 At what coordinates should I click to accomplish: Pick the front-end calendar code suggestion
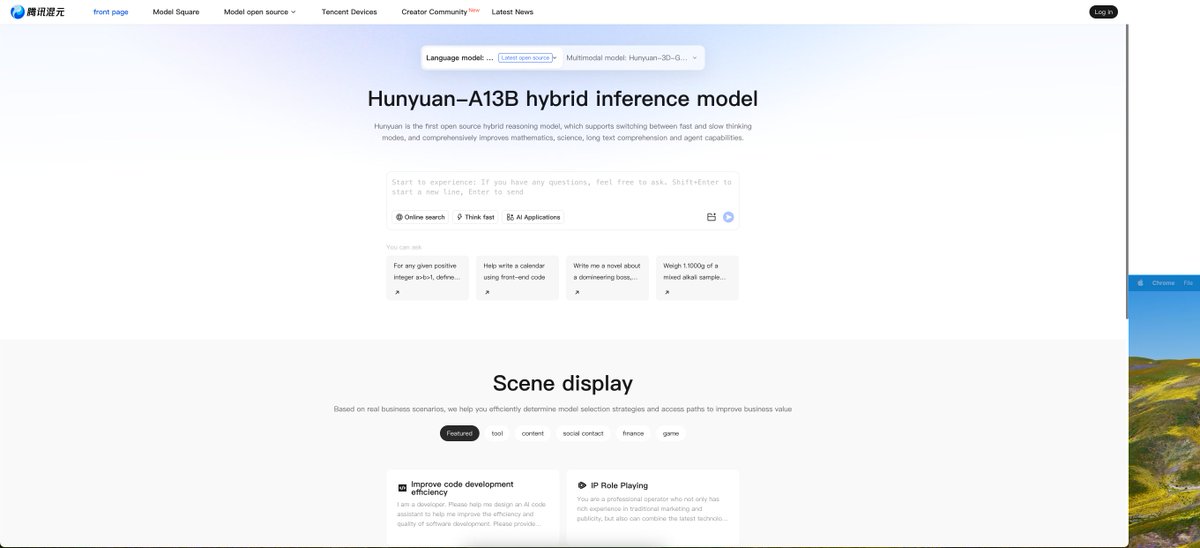[x=517, y=277]
